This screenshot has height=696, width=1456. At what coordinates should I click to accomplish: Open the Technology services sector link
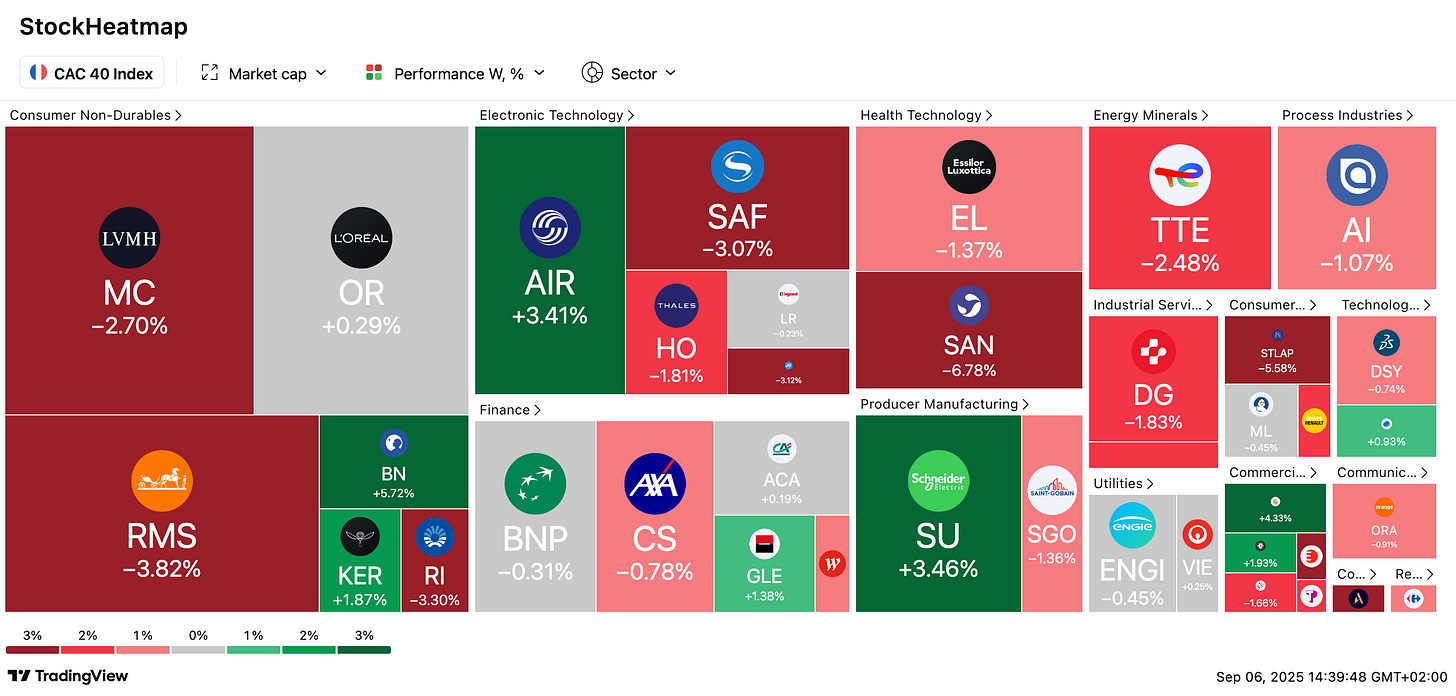(x=1386, y=304)
